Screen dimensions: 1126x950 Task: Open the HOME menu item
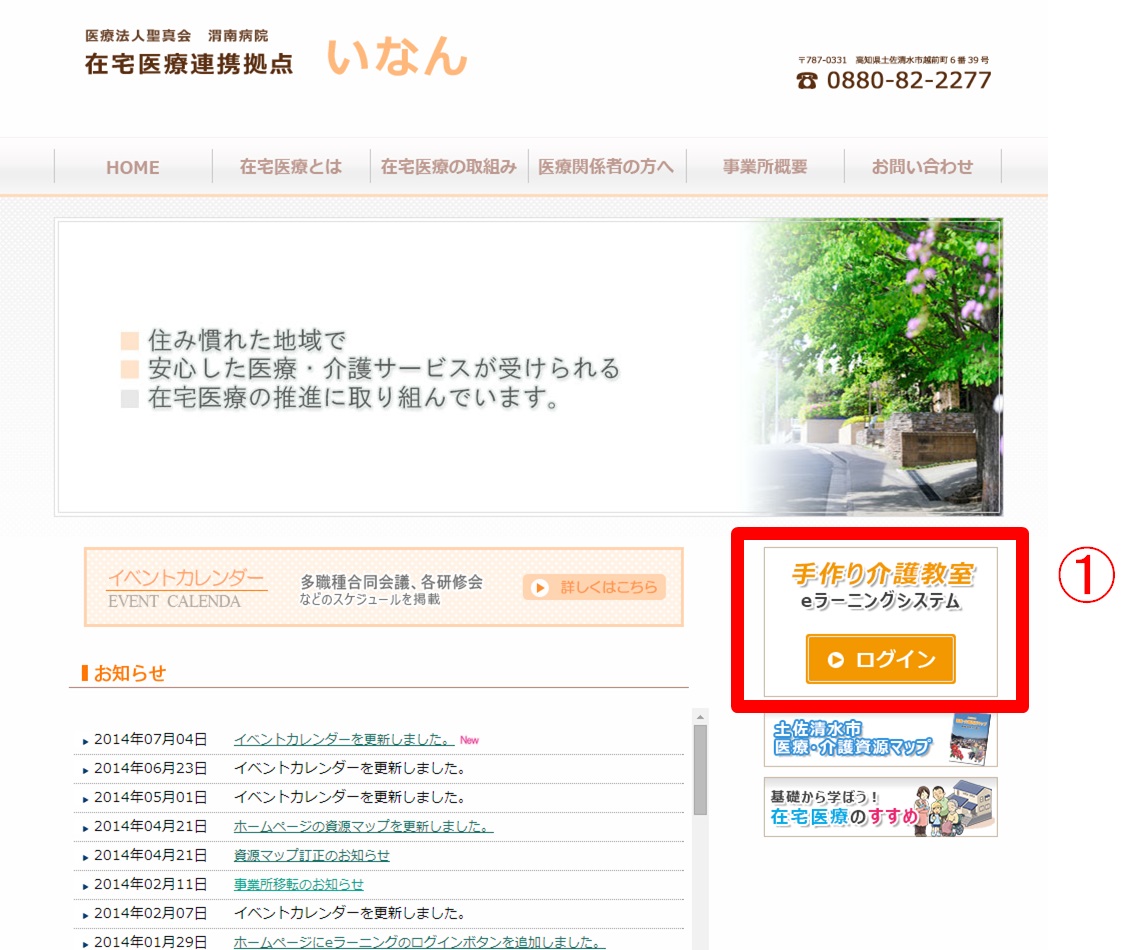click(133, 167)
